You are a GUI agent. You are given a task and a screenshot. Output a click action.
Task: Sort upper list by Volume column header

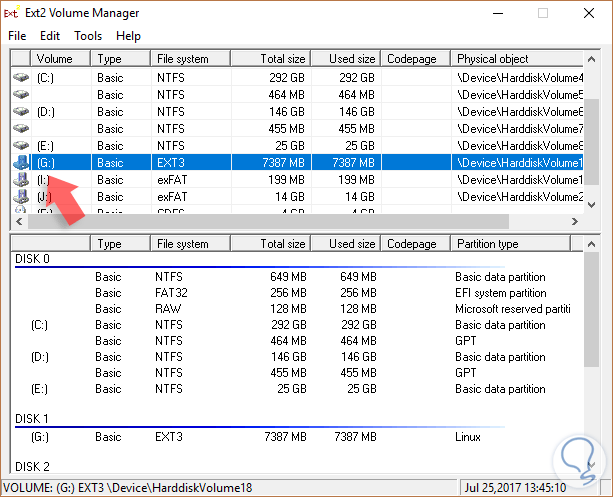(x=60, y=59)
